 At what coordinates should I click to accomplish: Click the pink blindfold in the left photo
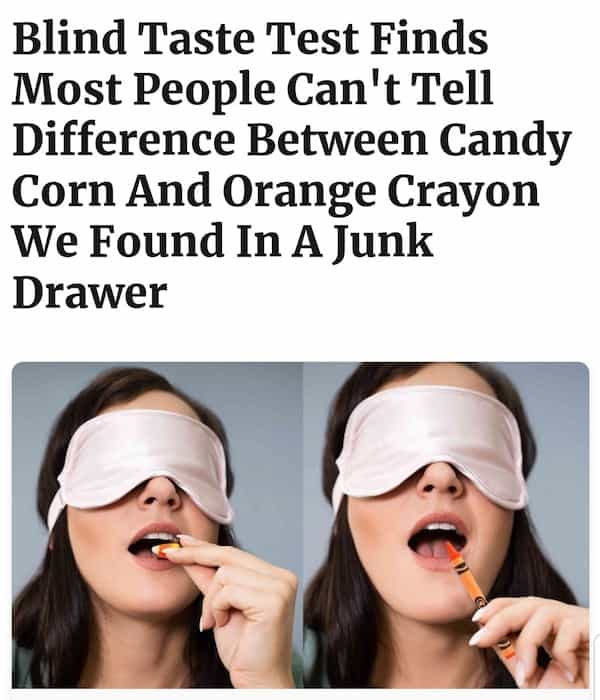[142, 467]
